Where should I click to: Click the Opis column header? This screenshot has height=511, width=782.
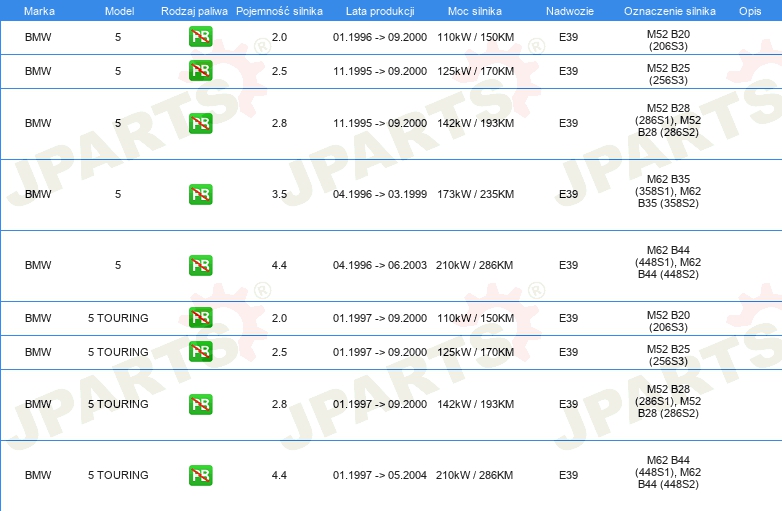click(x=750, y=11)
